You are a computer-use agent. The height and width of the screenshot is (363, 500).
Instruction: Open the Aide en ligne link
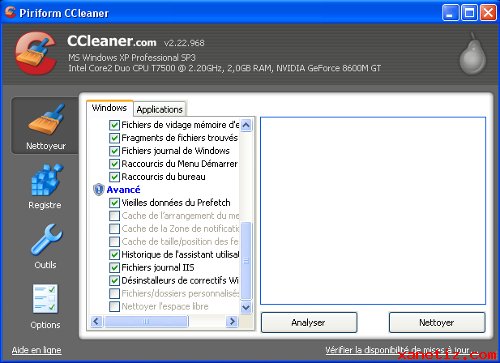tap(37, 350)
